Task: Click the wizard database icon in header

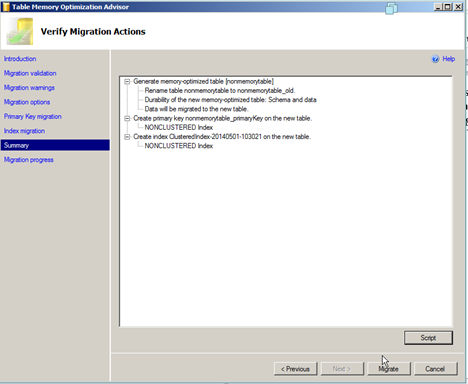Action: pyautogui.click(x=20, y=31)
